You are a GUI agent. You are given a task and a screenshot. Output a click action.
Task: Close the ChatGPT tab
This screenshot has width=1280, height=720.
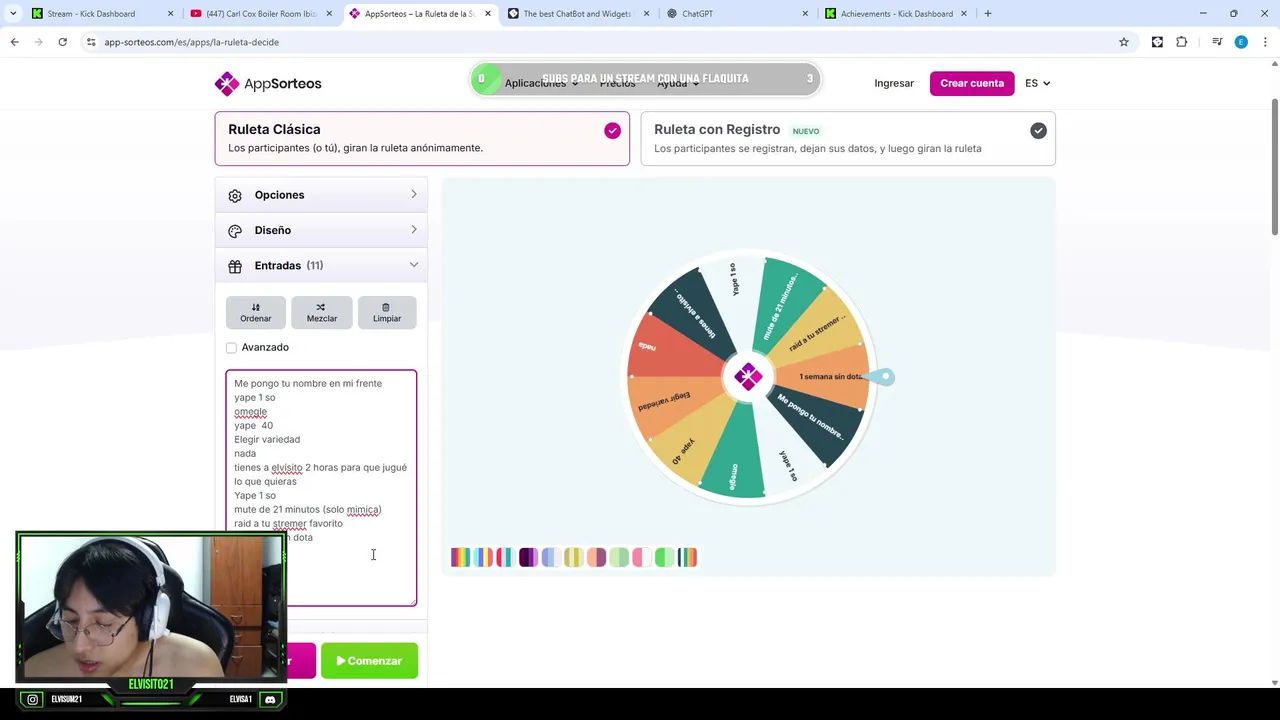coord(805,14)
